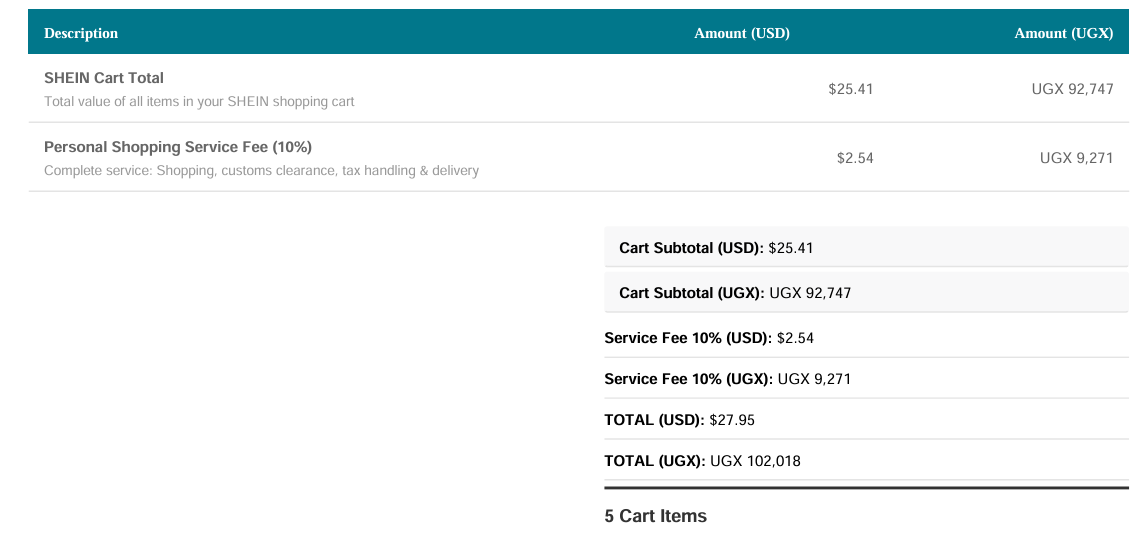Click the TOTAL (UGX) UGX 102,018 line
The height and width of the screenshot is (555, 1142).
[x=866, y=460]
